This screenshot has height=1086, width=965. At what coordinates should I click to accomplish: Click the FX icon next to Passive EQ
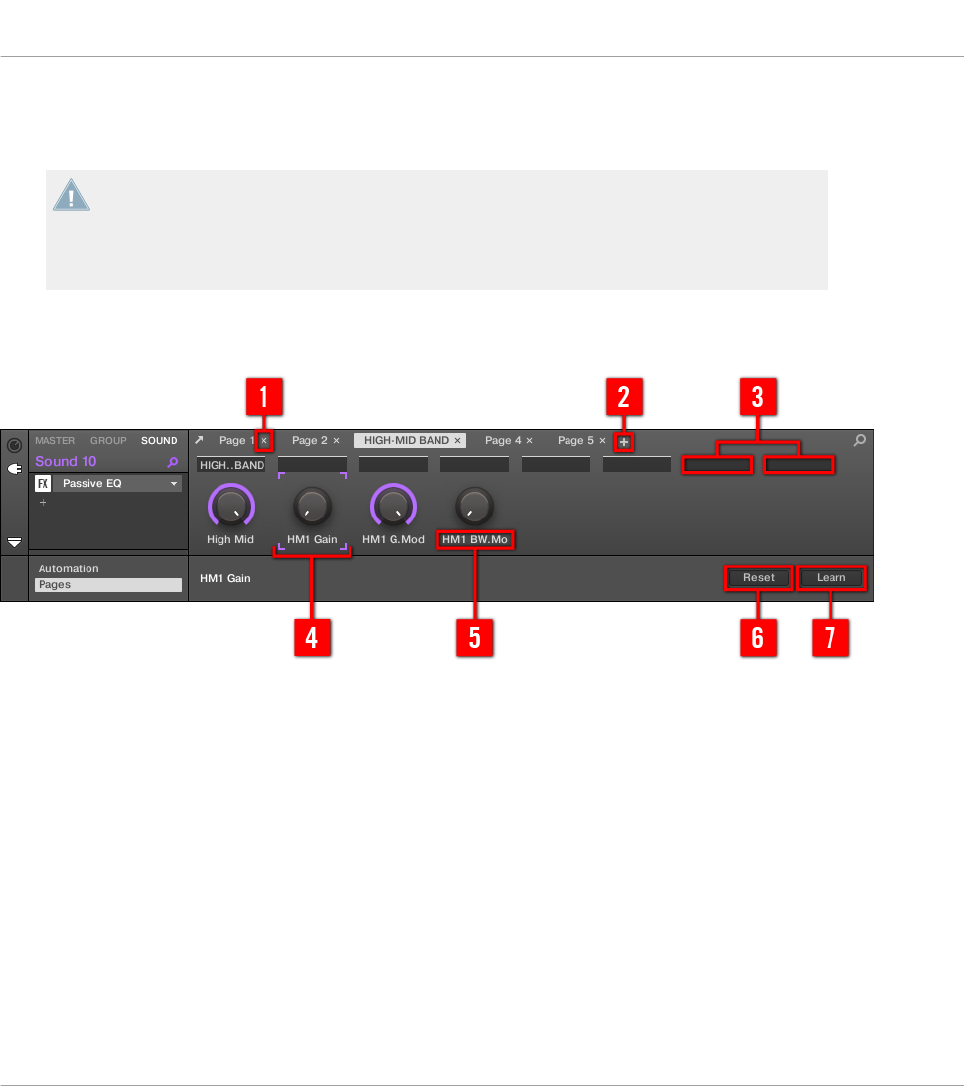(x=43, y=483)
